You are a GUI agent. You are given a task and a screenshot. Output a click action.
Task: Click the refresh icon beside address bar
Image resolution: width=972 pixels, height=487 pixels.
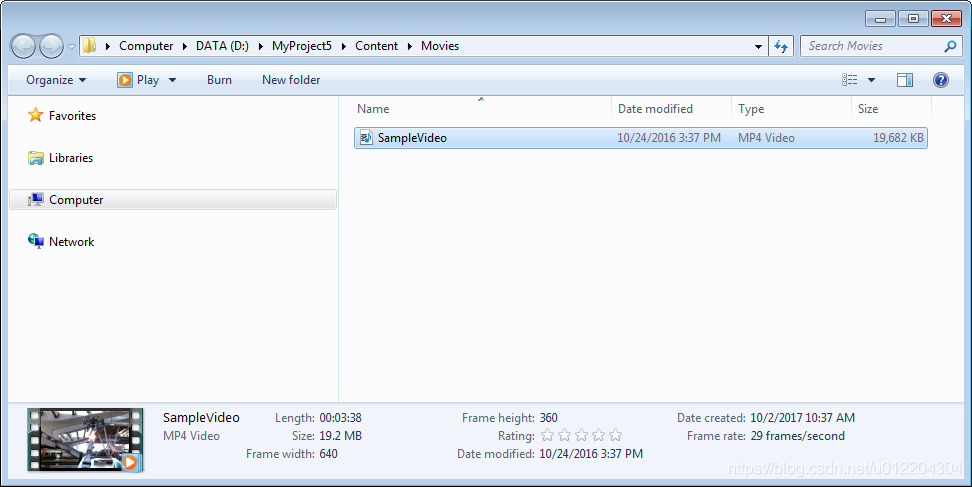[x=781, y=46]
